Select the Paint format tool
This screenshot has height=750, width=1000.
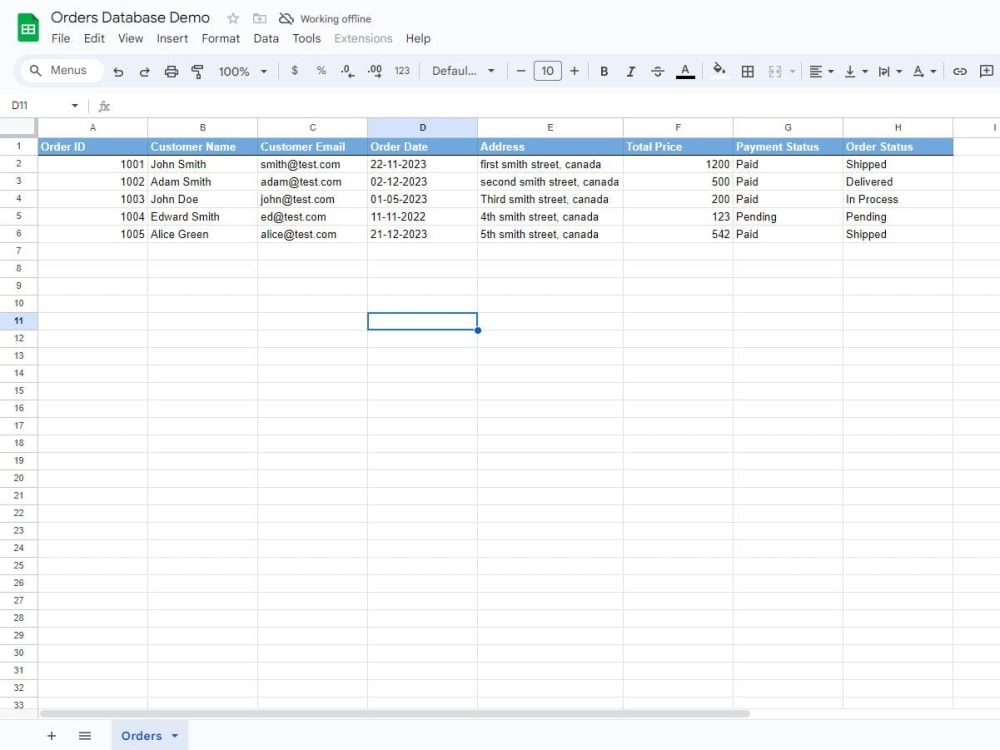[198, 71]
